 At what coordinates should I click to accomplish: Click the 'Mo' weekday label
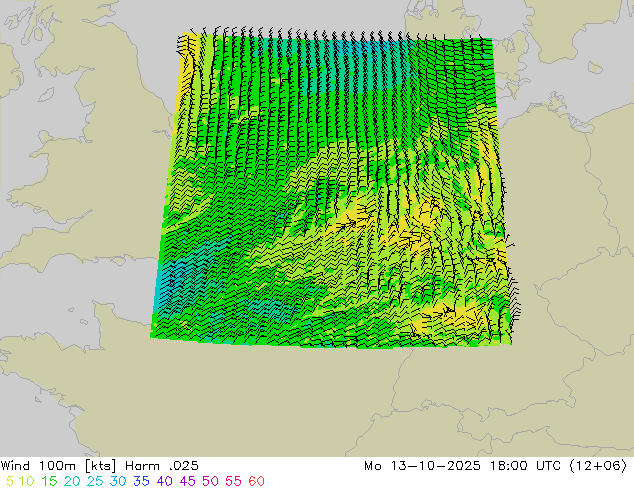click(373, 466)
